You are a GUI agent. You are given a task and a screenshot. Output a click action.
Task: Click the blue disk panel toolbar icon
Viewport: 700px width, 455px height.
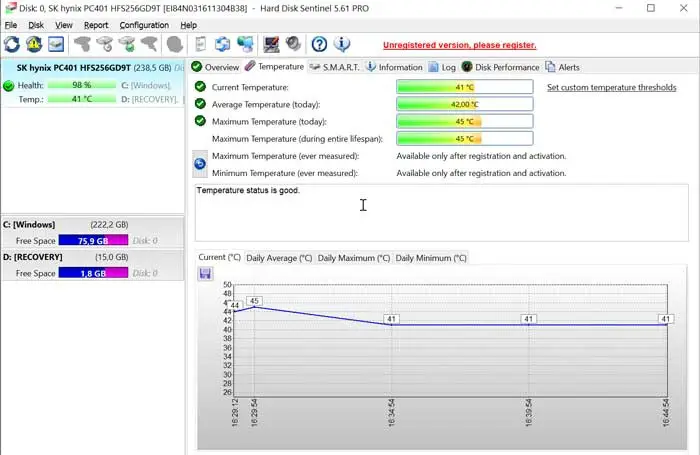[56, 44]
